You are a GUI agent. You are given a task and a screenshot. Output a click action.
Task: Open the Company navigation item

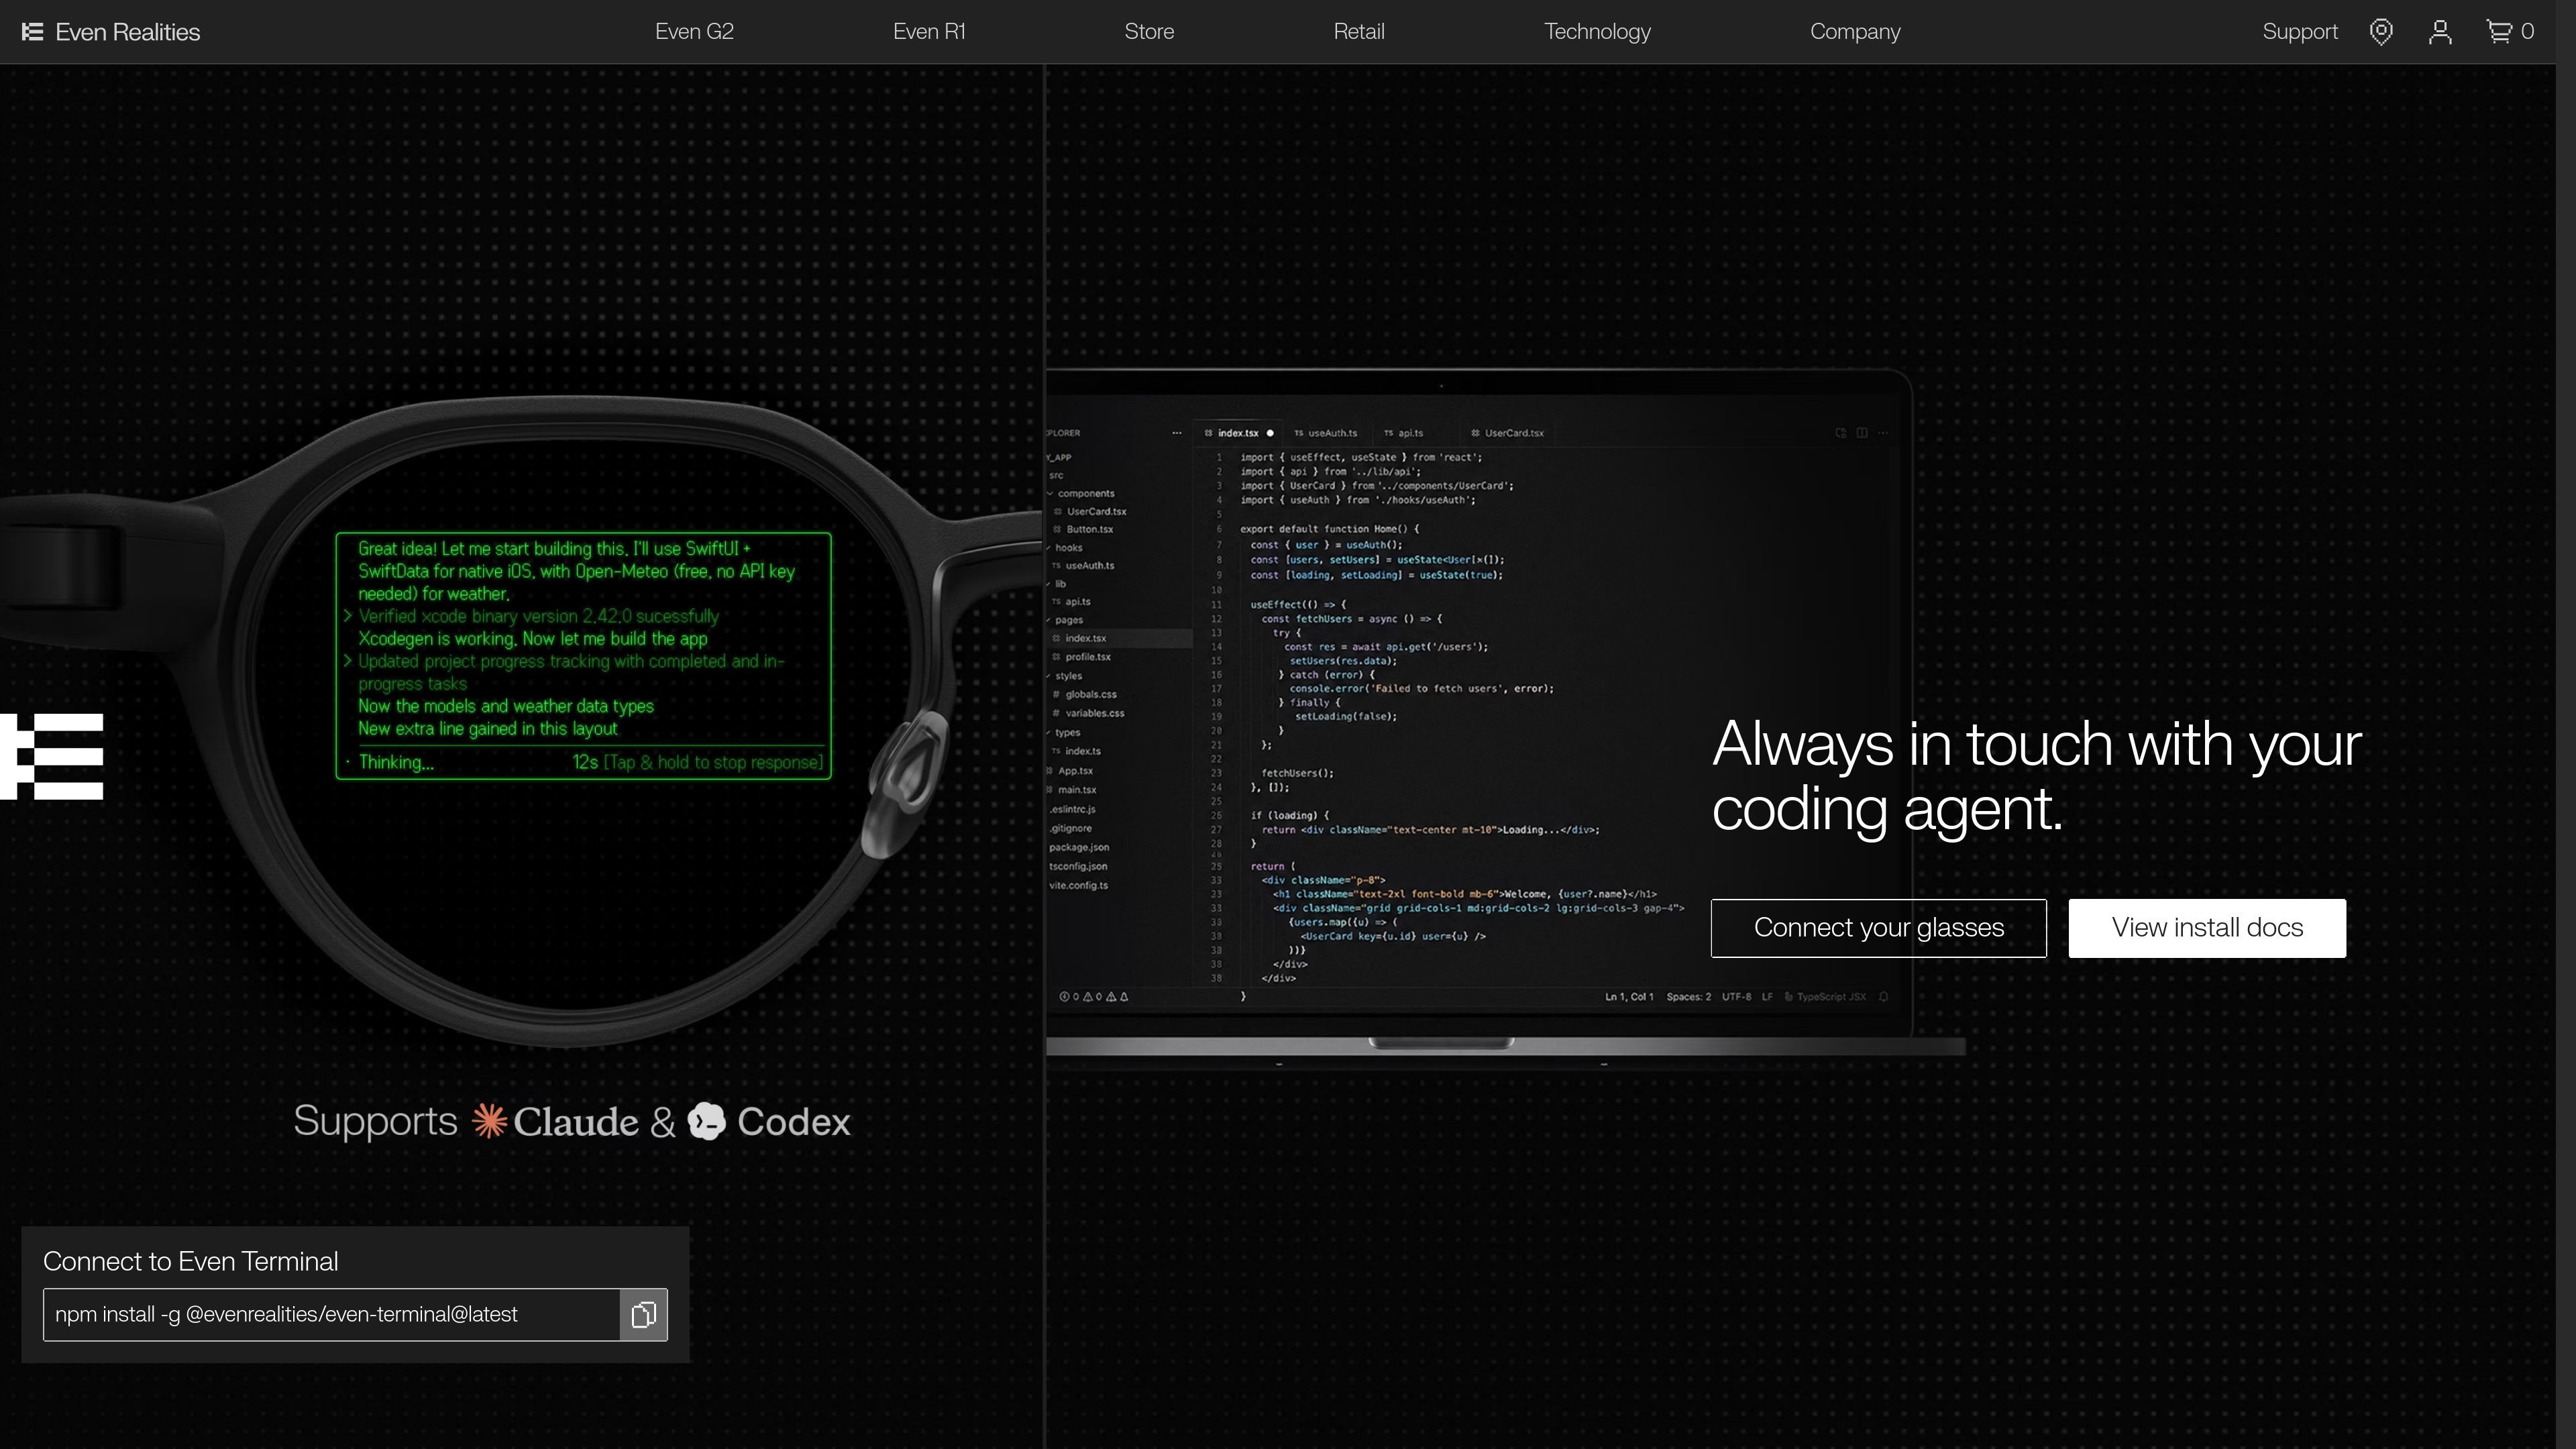point(1855,32)
